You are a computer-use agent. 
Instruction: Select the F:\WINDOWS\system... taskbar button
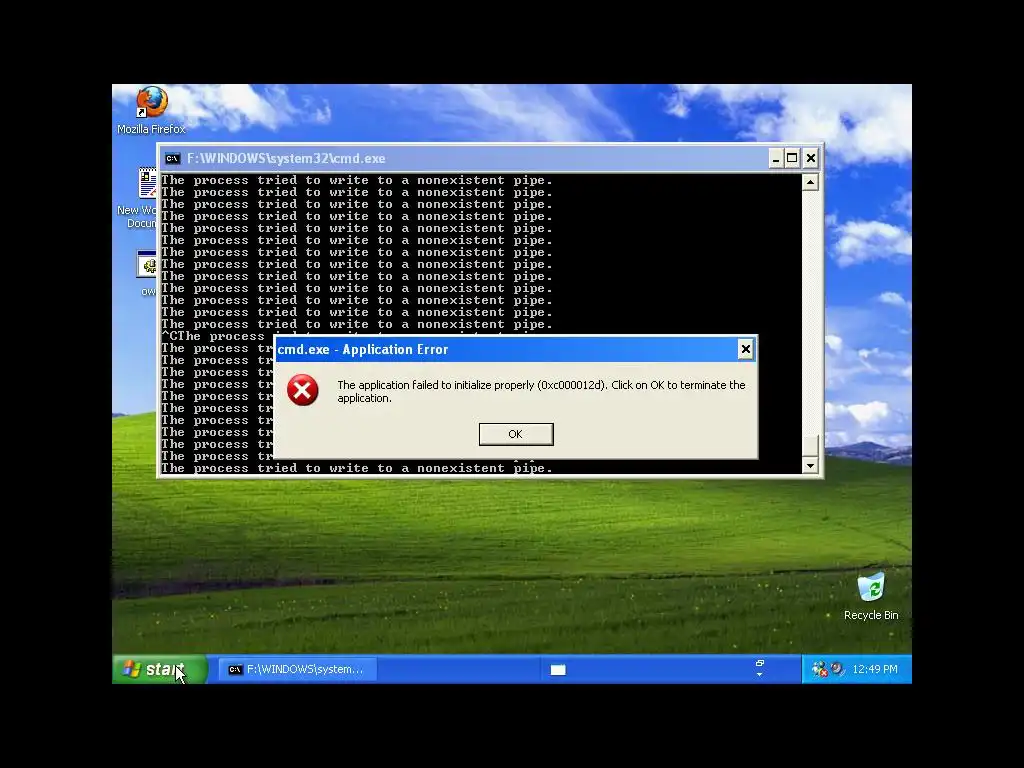[297, 669]
